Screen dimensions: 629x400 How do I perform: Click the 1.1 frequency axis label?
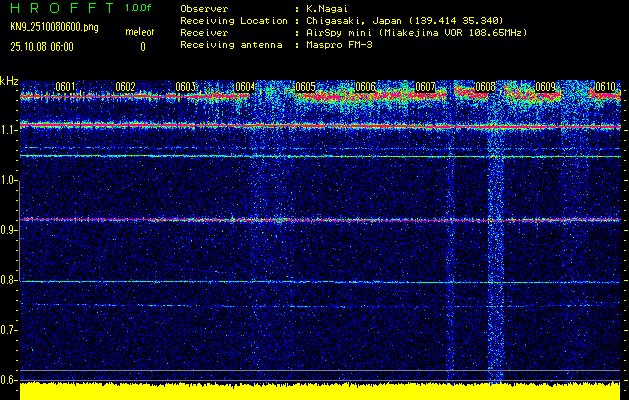tap(9, 130)
